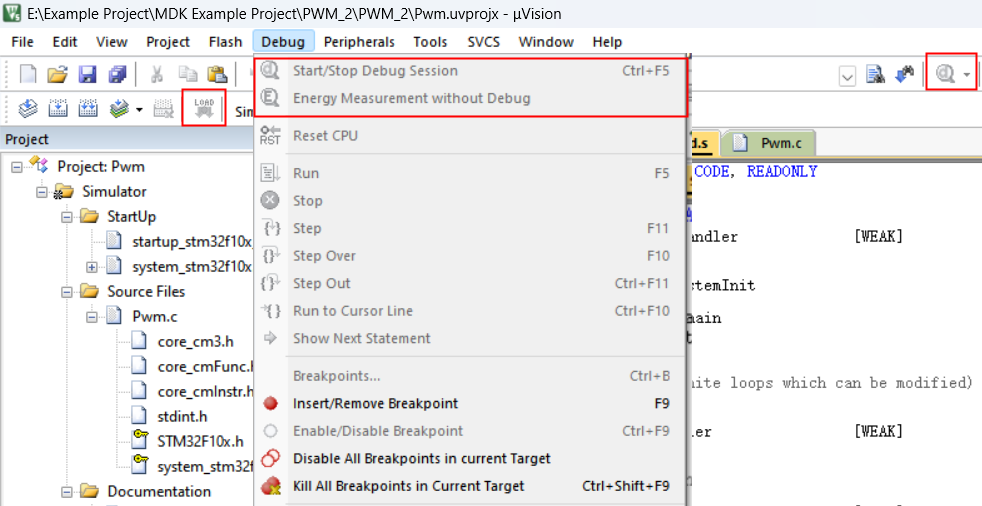Click the Find in Files icon
Image resolution: width=982 pixels, height=506 pixels.
coord(877,75)
